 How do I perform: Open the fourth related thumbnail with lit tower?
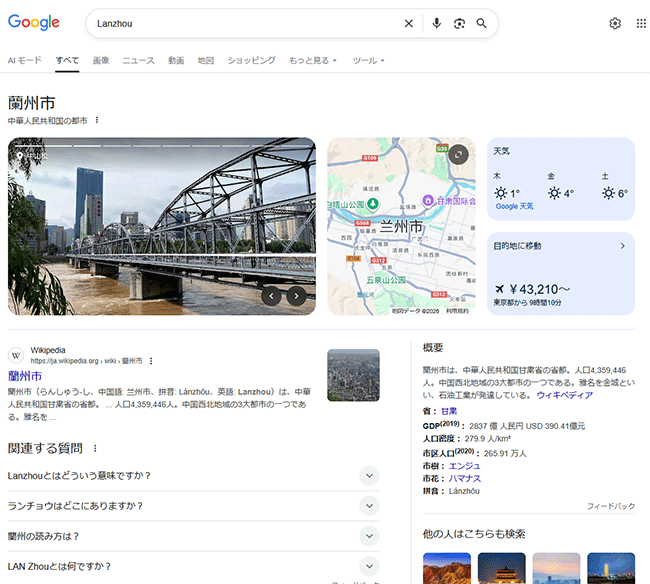tap(611, 568)
